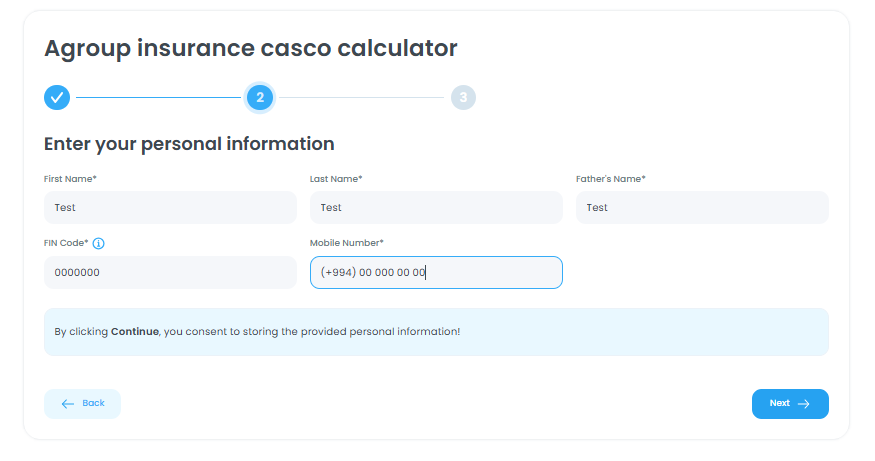
Task: Focus the First Name input field
Action: [x=170, y=208]
